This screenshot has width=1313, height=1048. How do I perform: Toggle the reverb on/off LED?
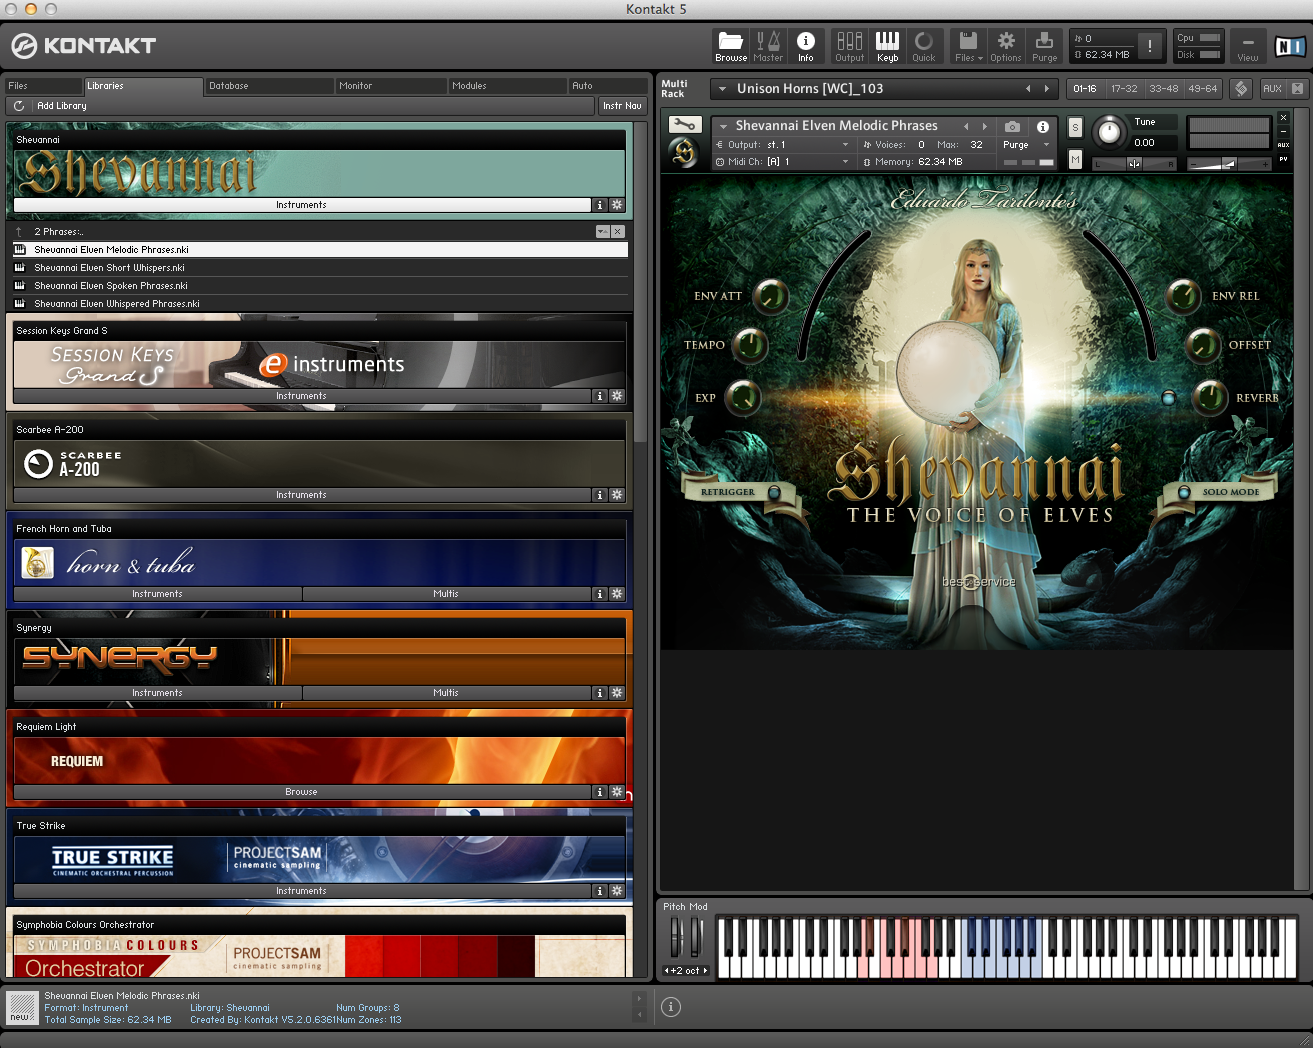(x=1168, y=398)
